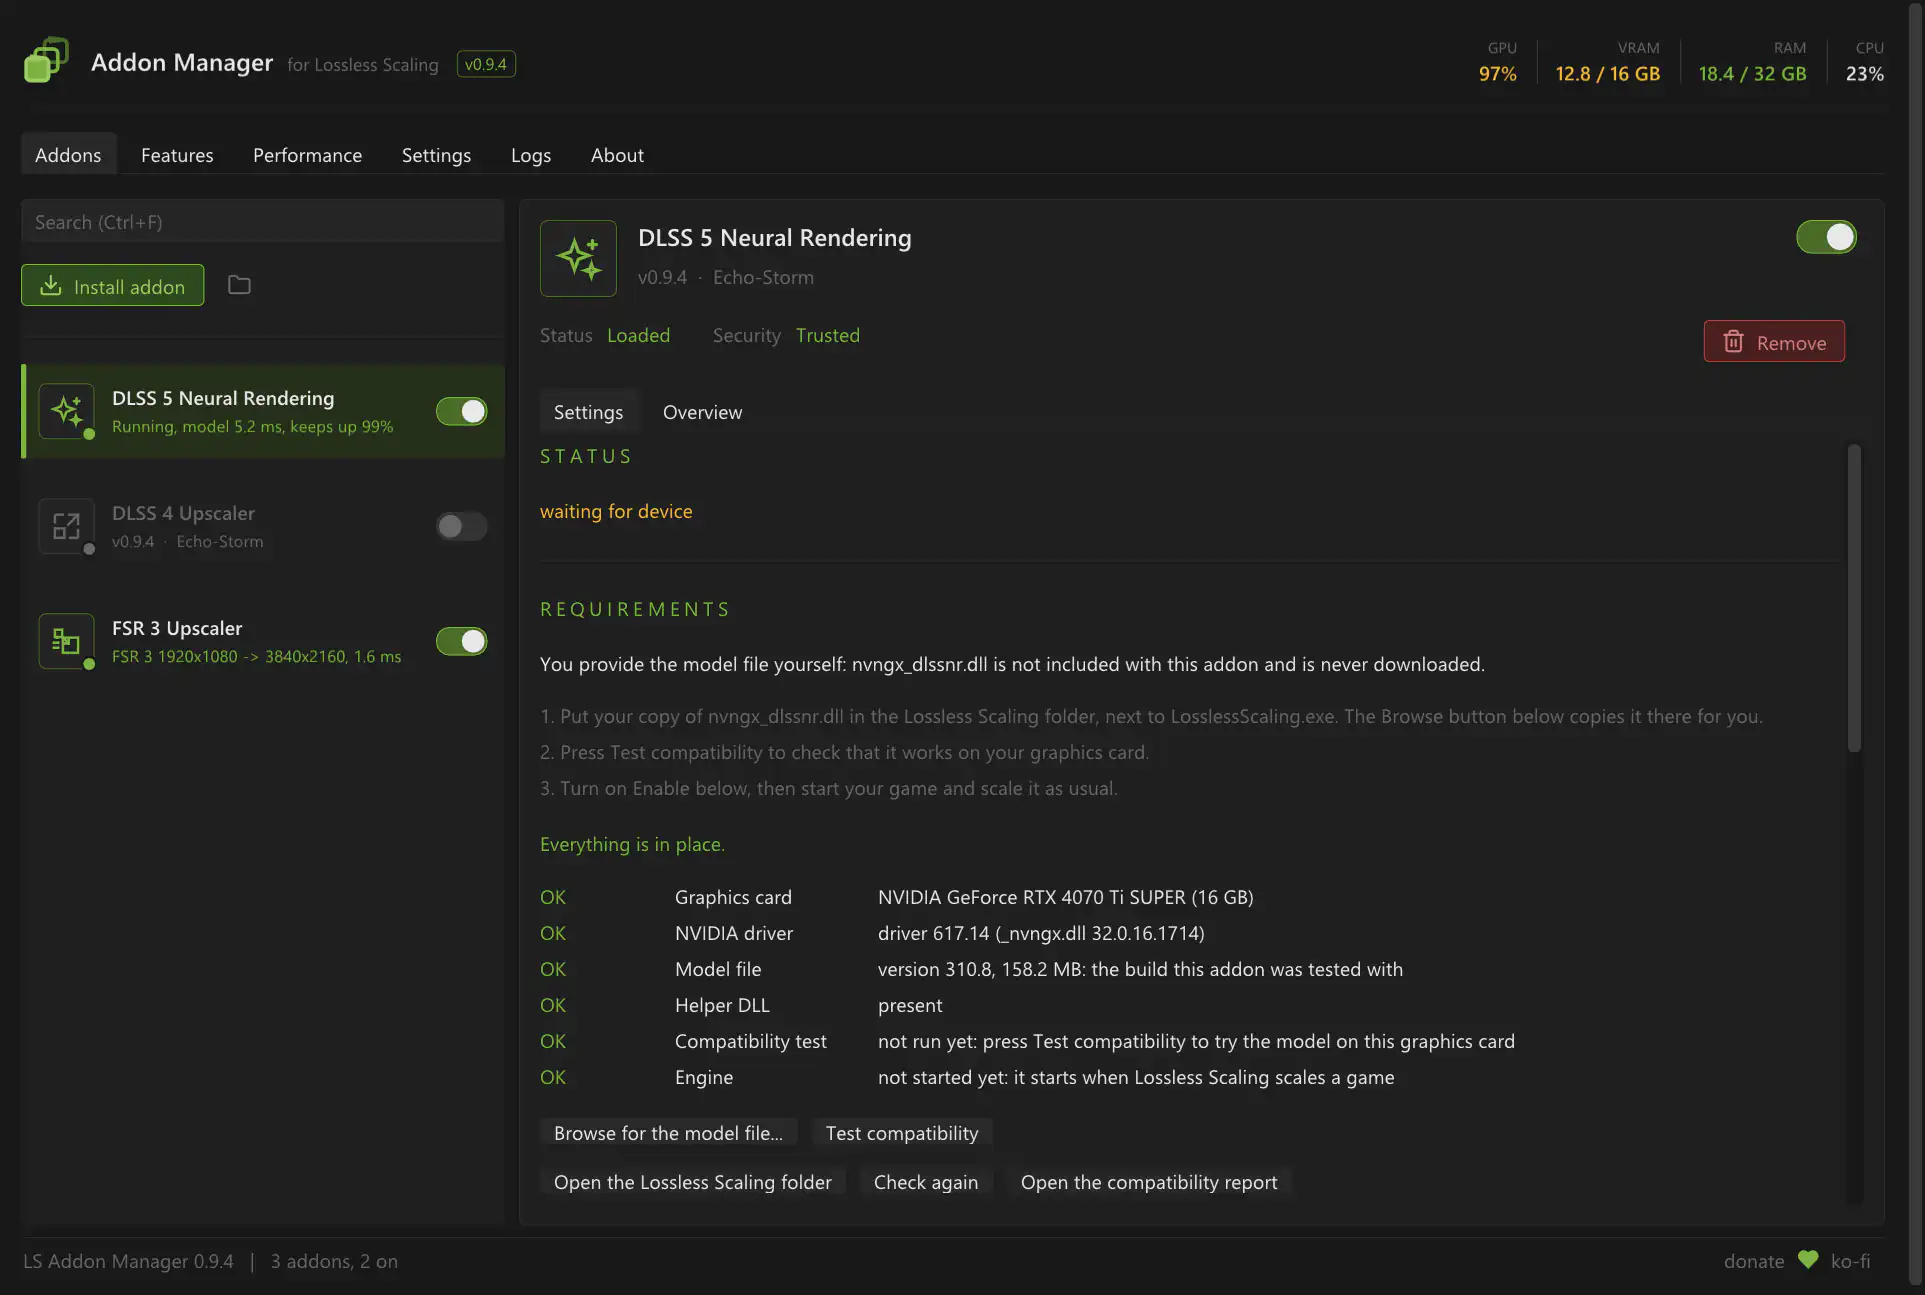Click Open the compatibility report
This screenshot has height=1295, width=1925.
point(1149,1182)
